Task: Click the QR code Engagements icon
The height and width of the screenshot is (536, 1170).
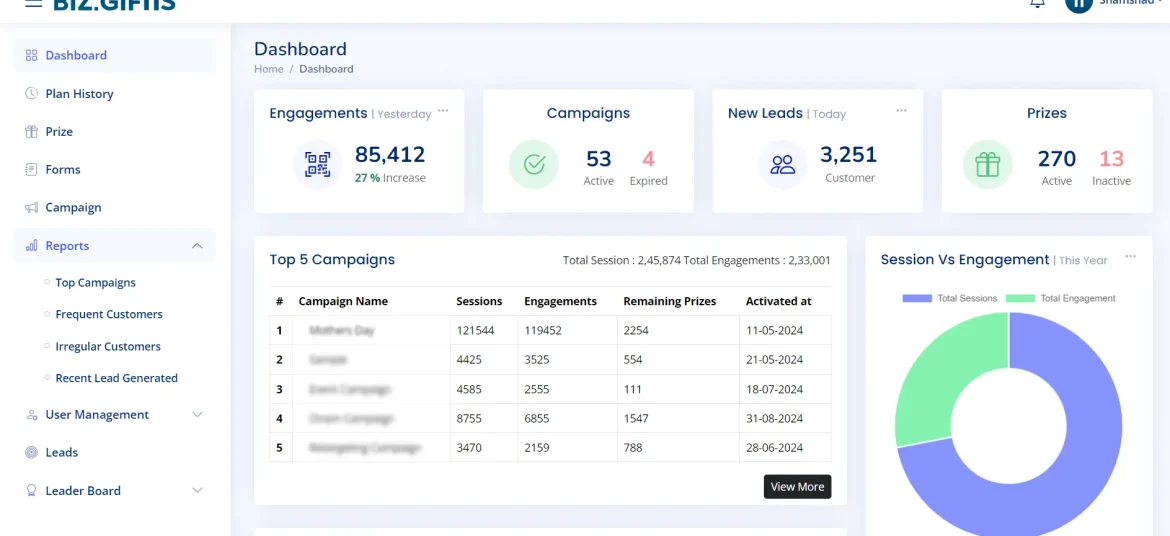Action: tap(317, 164)
